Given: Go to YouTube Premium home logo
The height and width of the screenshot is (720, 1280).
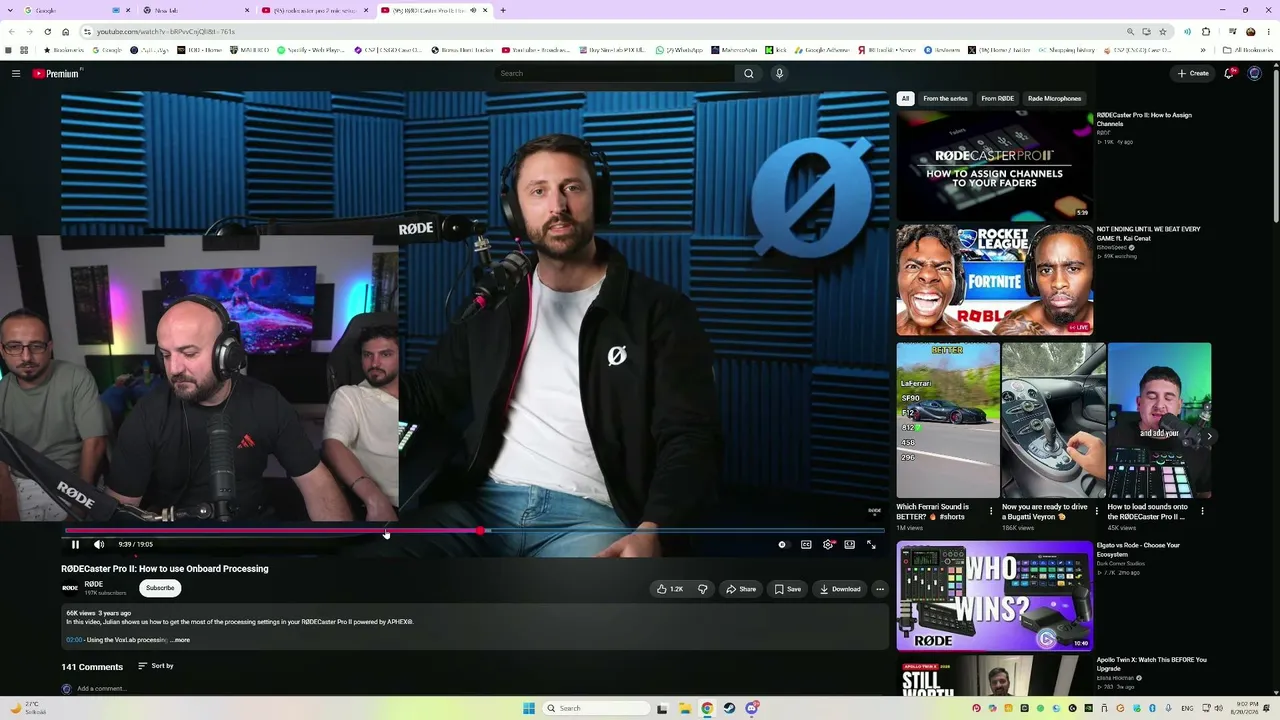Looking at the screenshot, I should (x=56, y=73).
